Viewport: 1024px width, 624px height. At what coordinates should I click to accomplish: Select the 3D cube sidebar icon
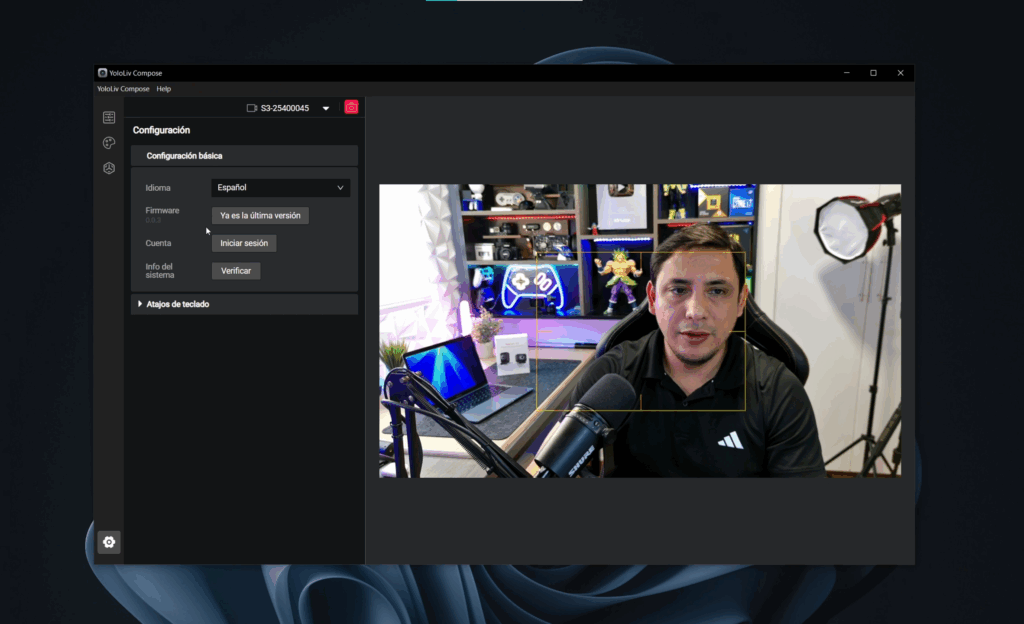(x=109, y=168)
